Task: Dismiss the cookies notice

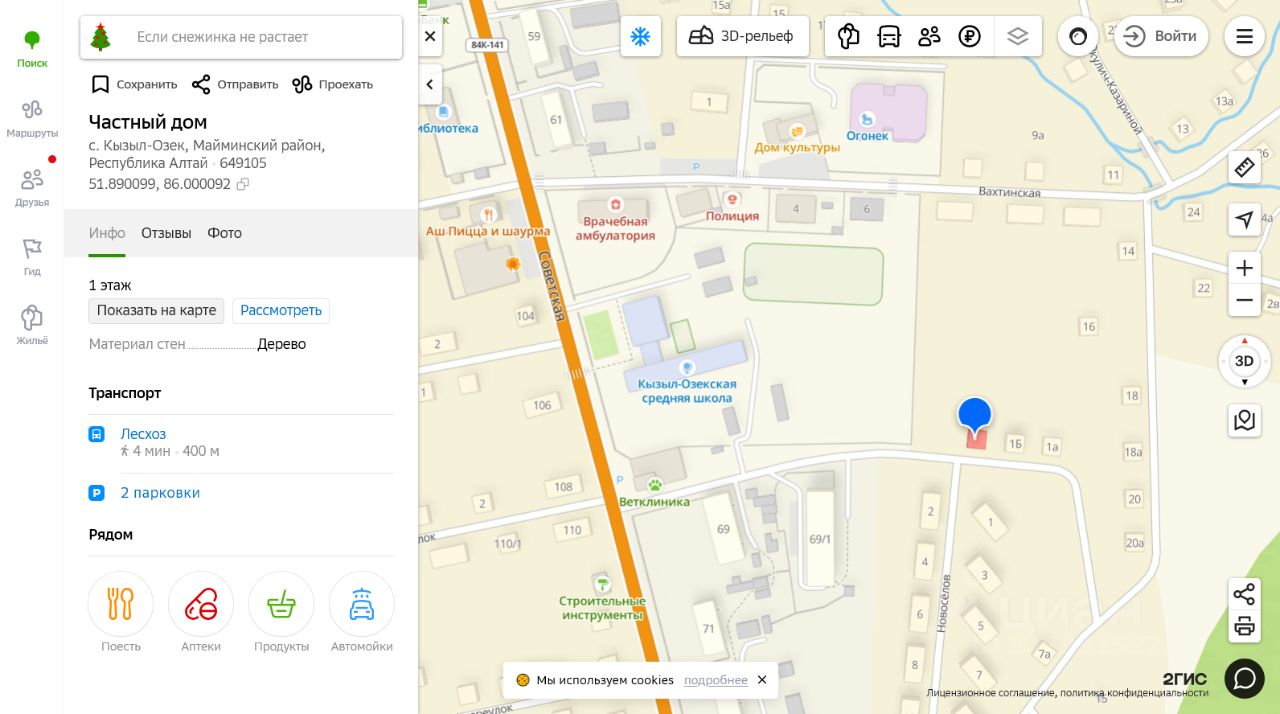Action: coord(762,680)
